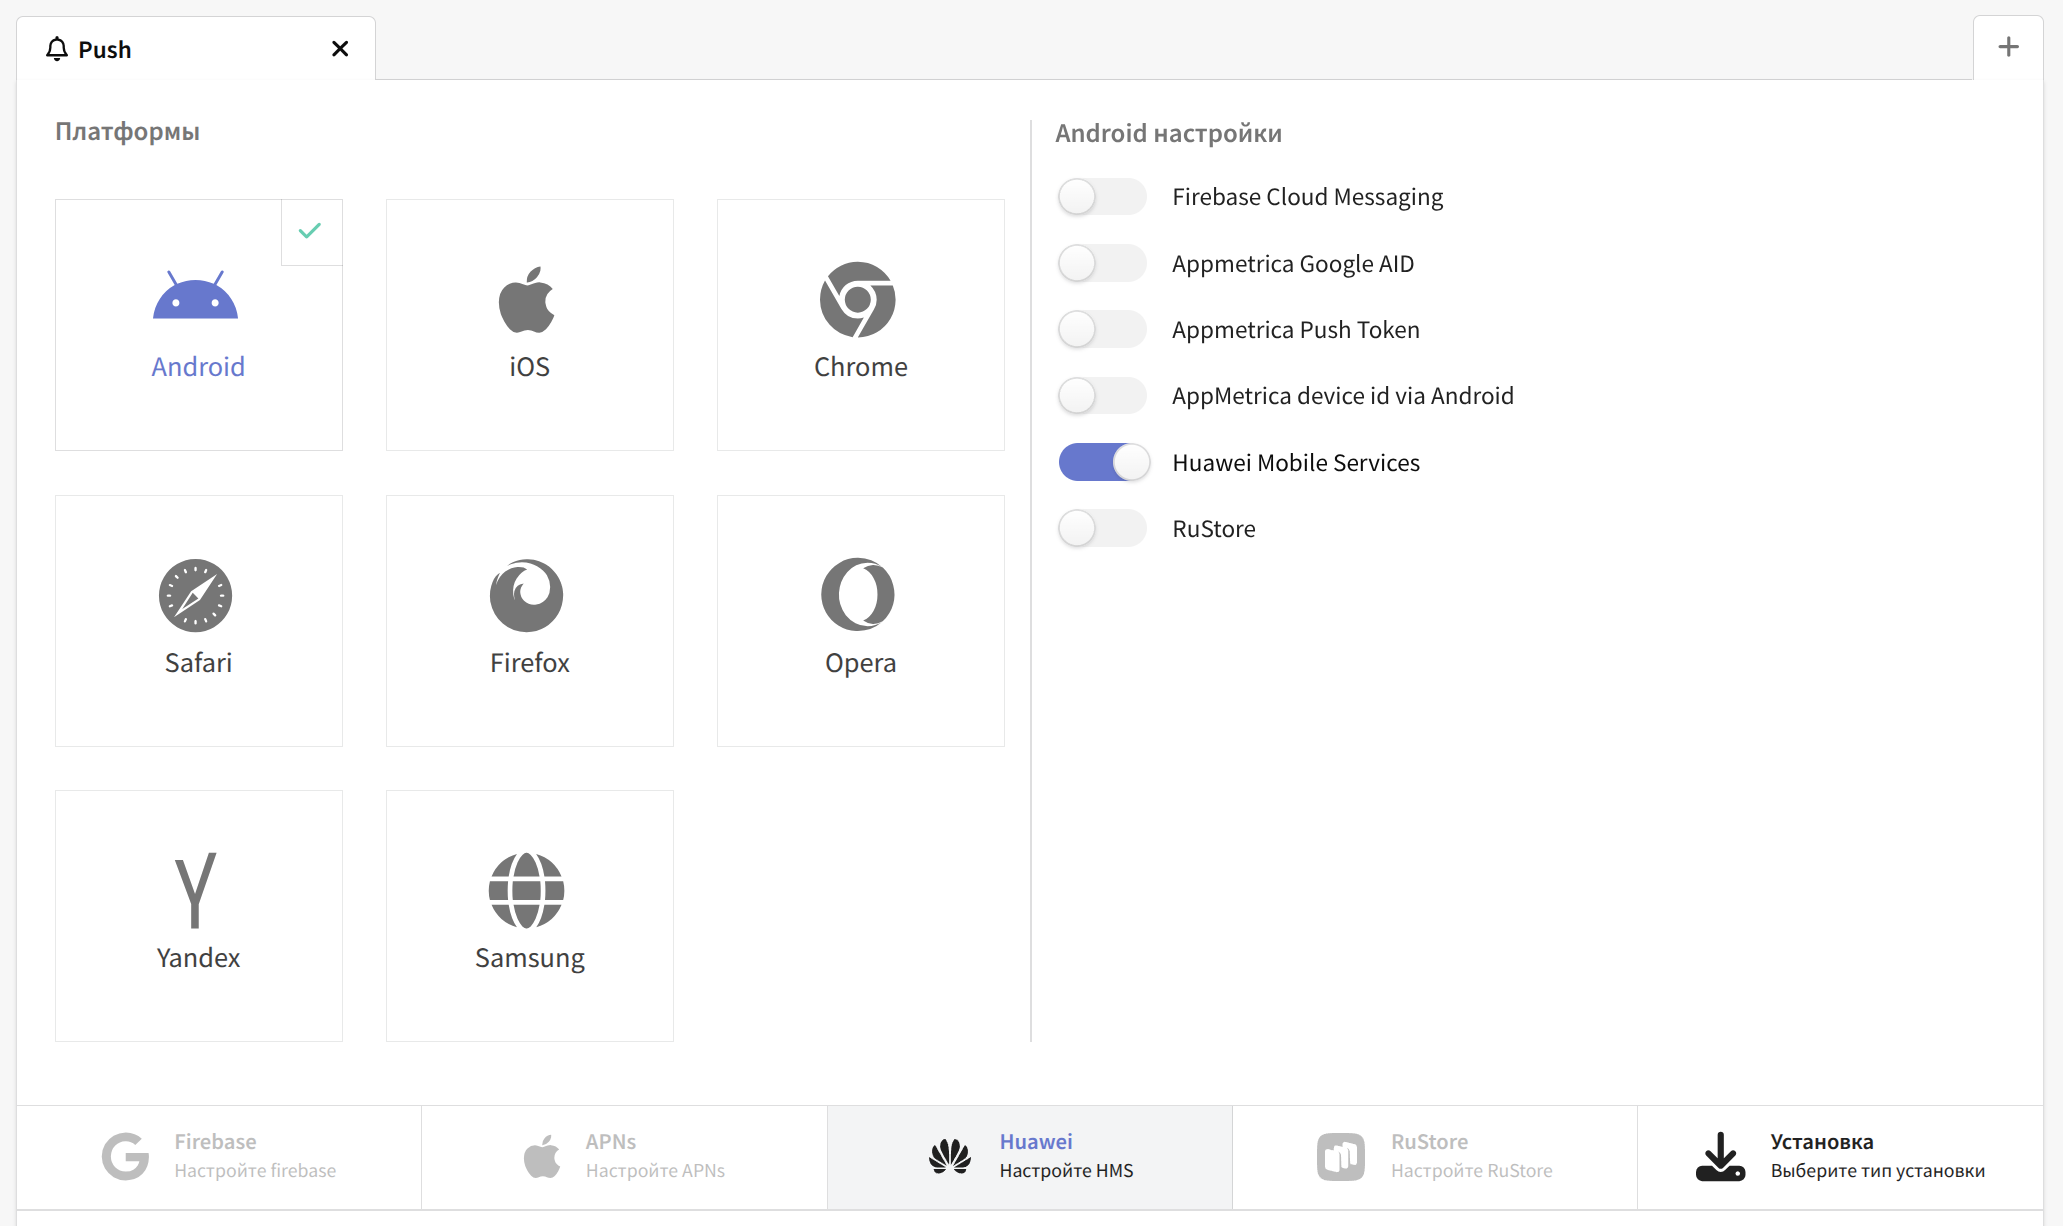Select the Opera browser icon
2063x1226 pixels.
(x=858, y=595)
